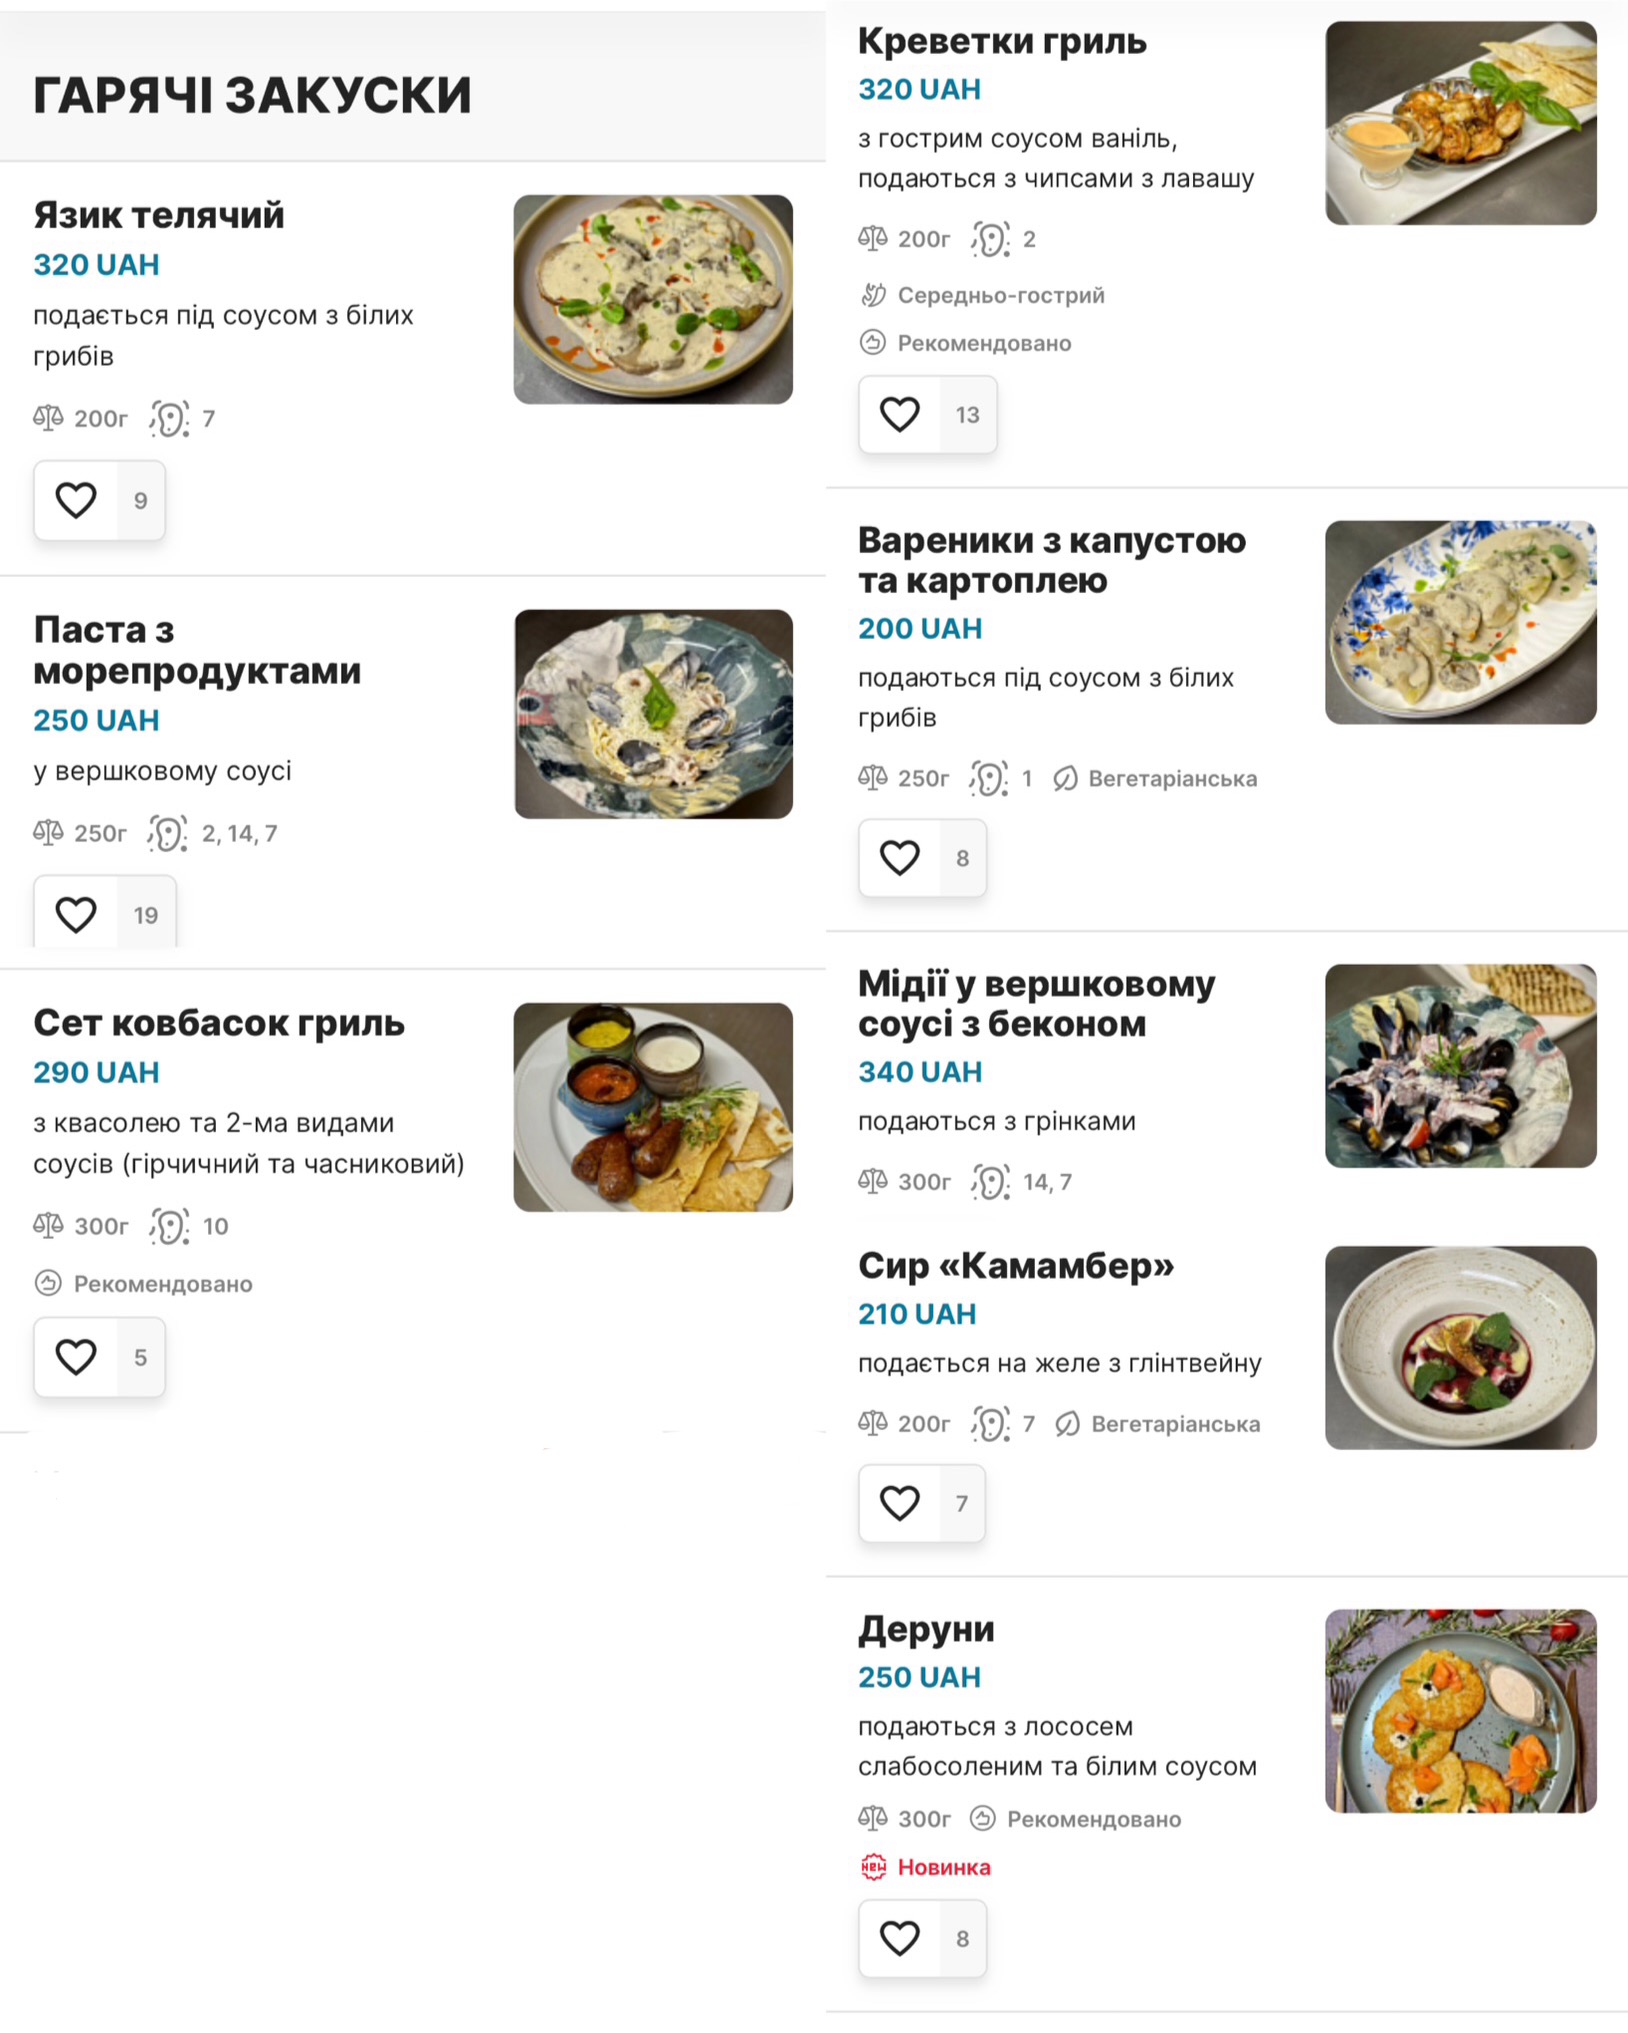Click the red Новинка badge icon
This screenshot has height=2033, width=1628.
pos(873,1866)
